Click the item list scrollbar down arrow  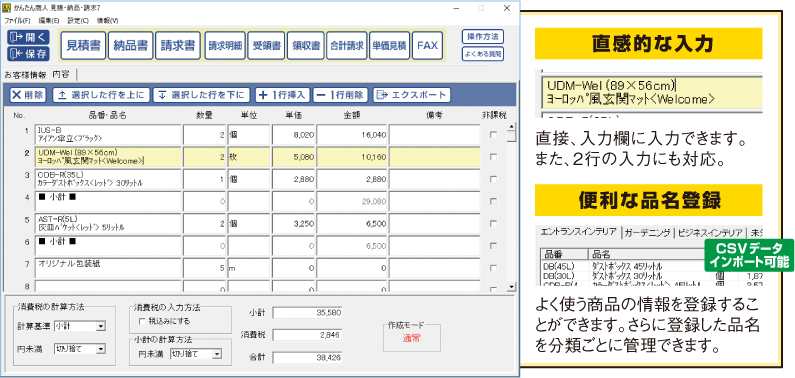click(512, 288)
